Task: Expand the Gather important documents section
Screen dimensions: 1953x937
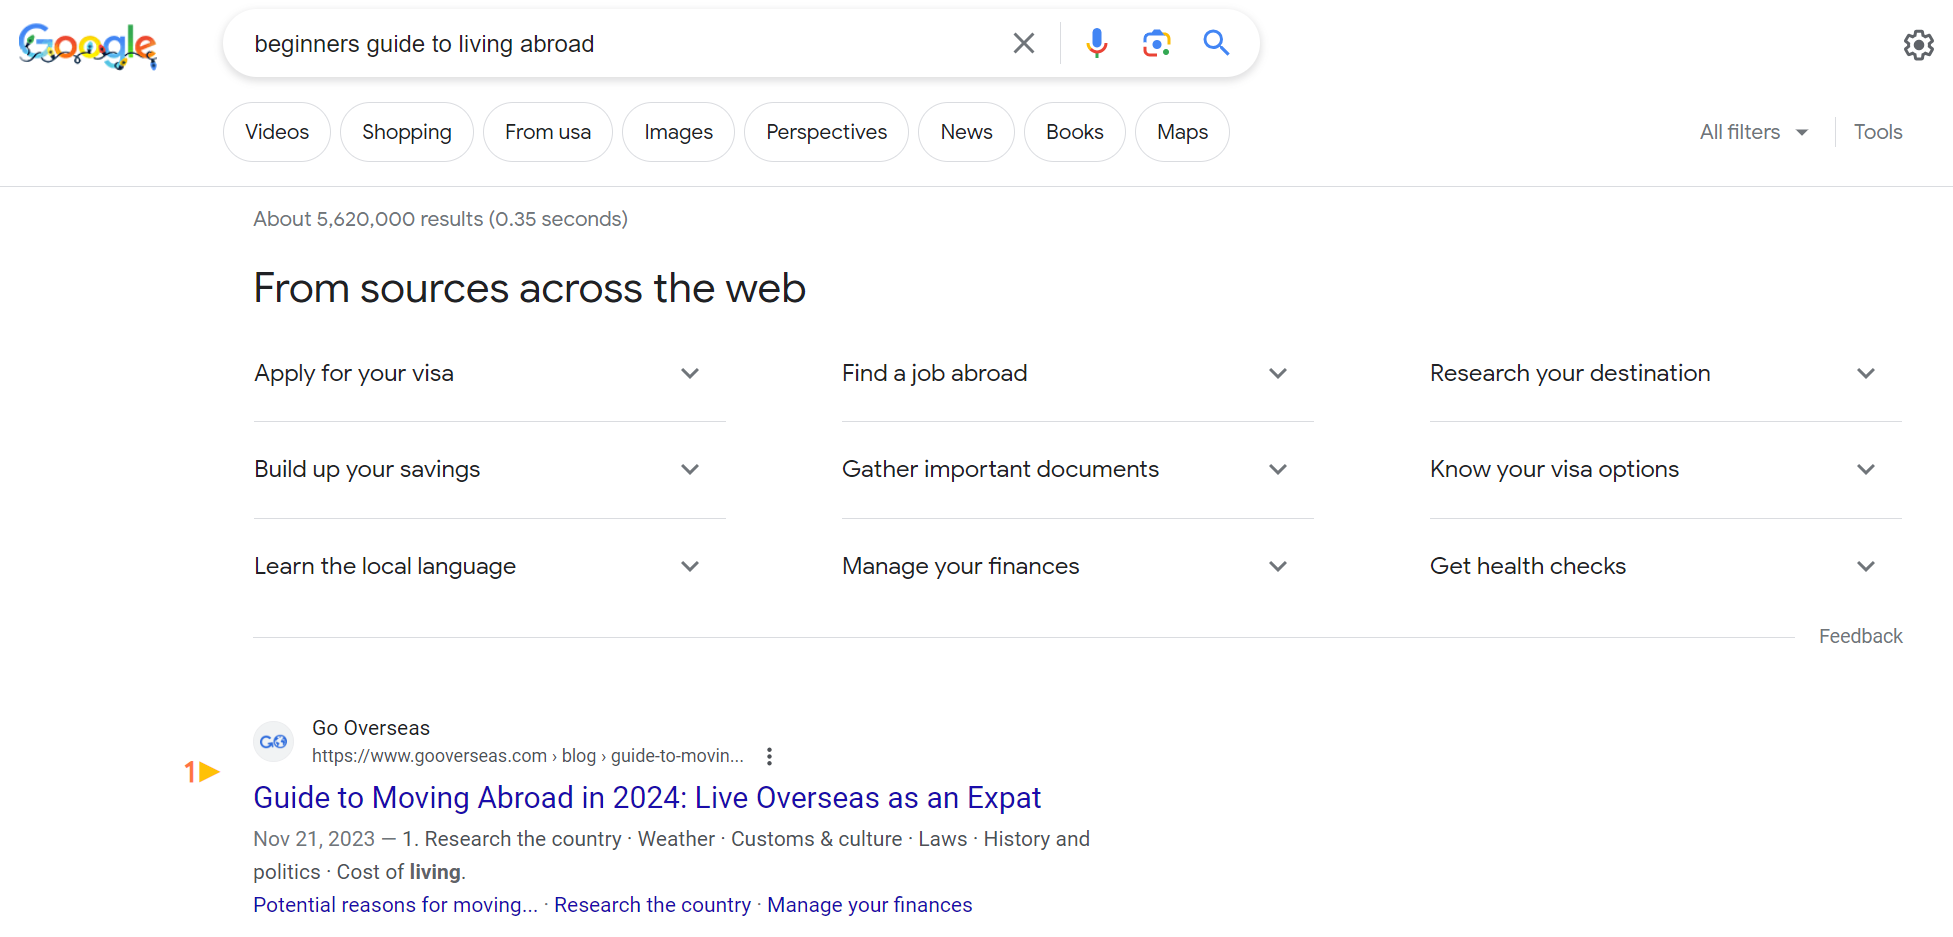Action: point(1065,469)
